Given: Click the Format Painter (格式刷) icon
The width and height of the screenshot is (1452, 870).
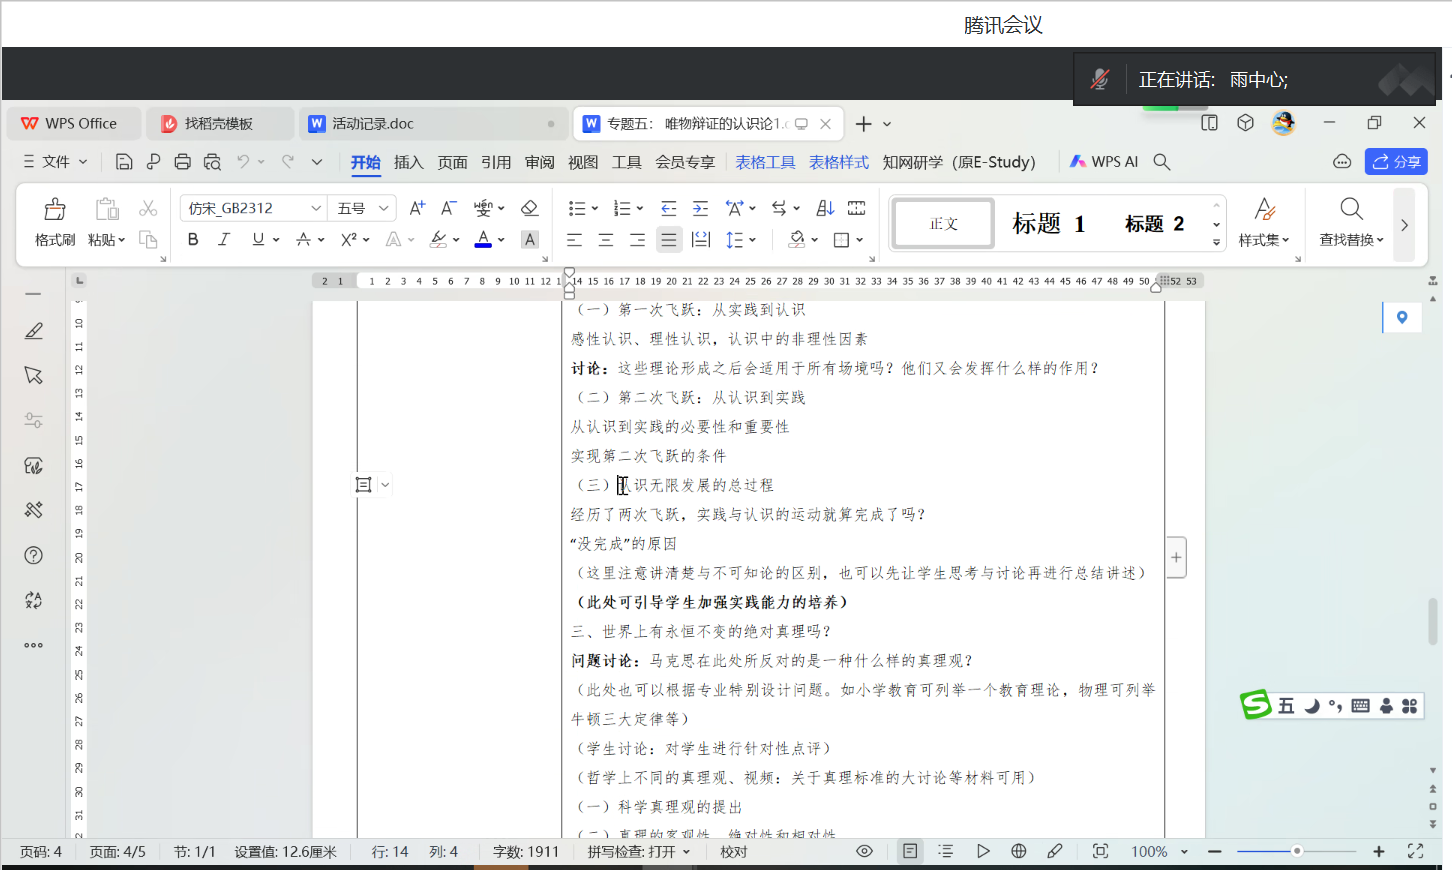Looking at the screenshot, I should pos(54,209).
